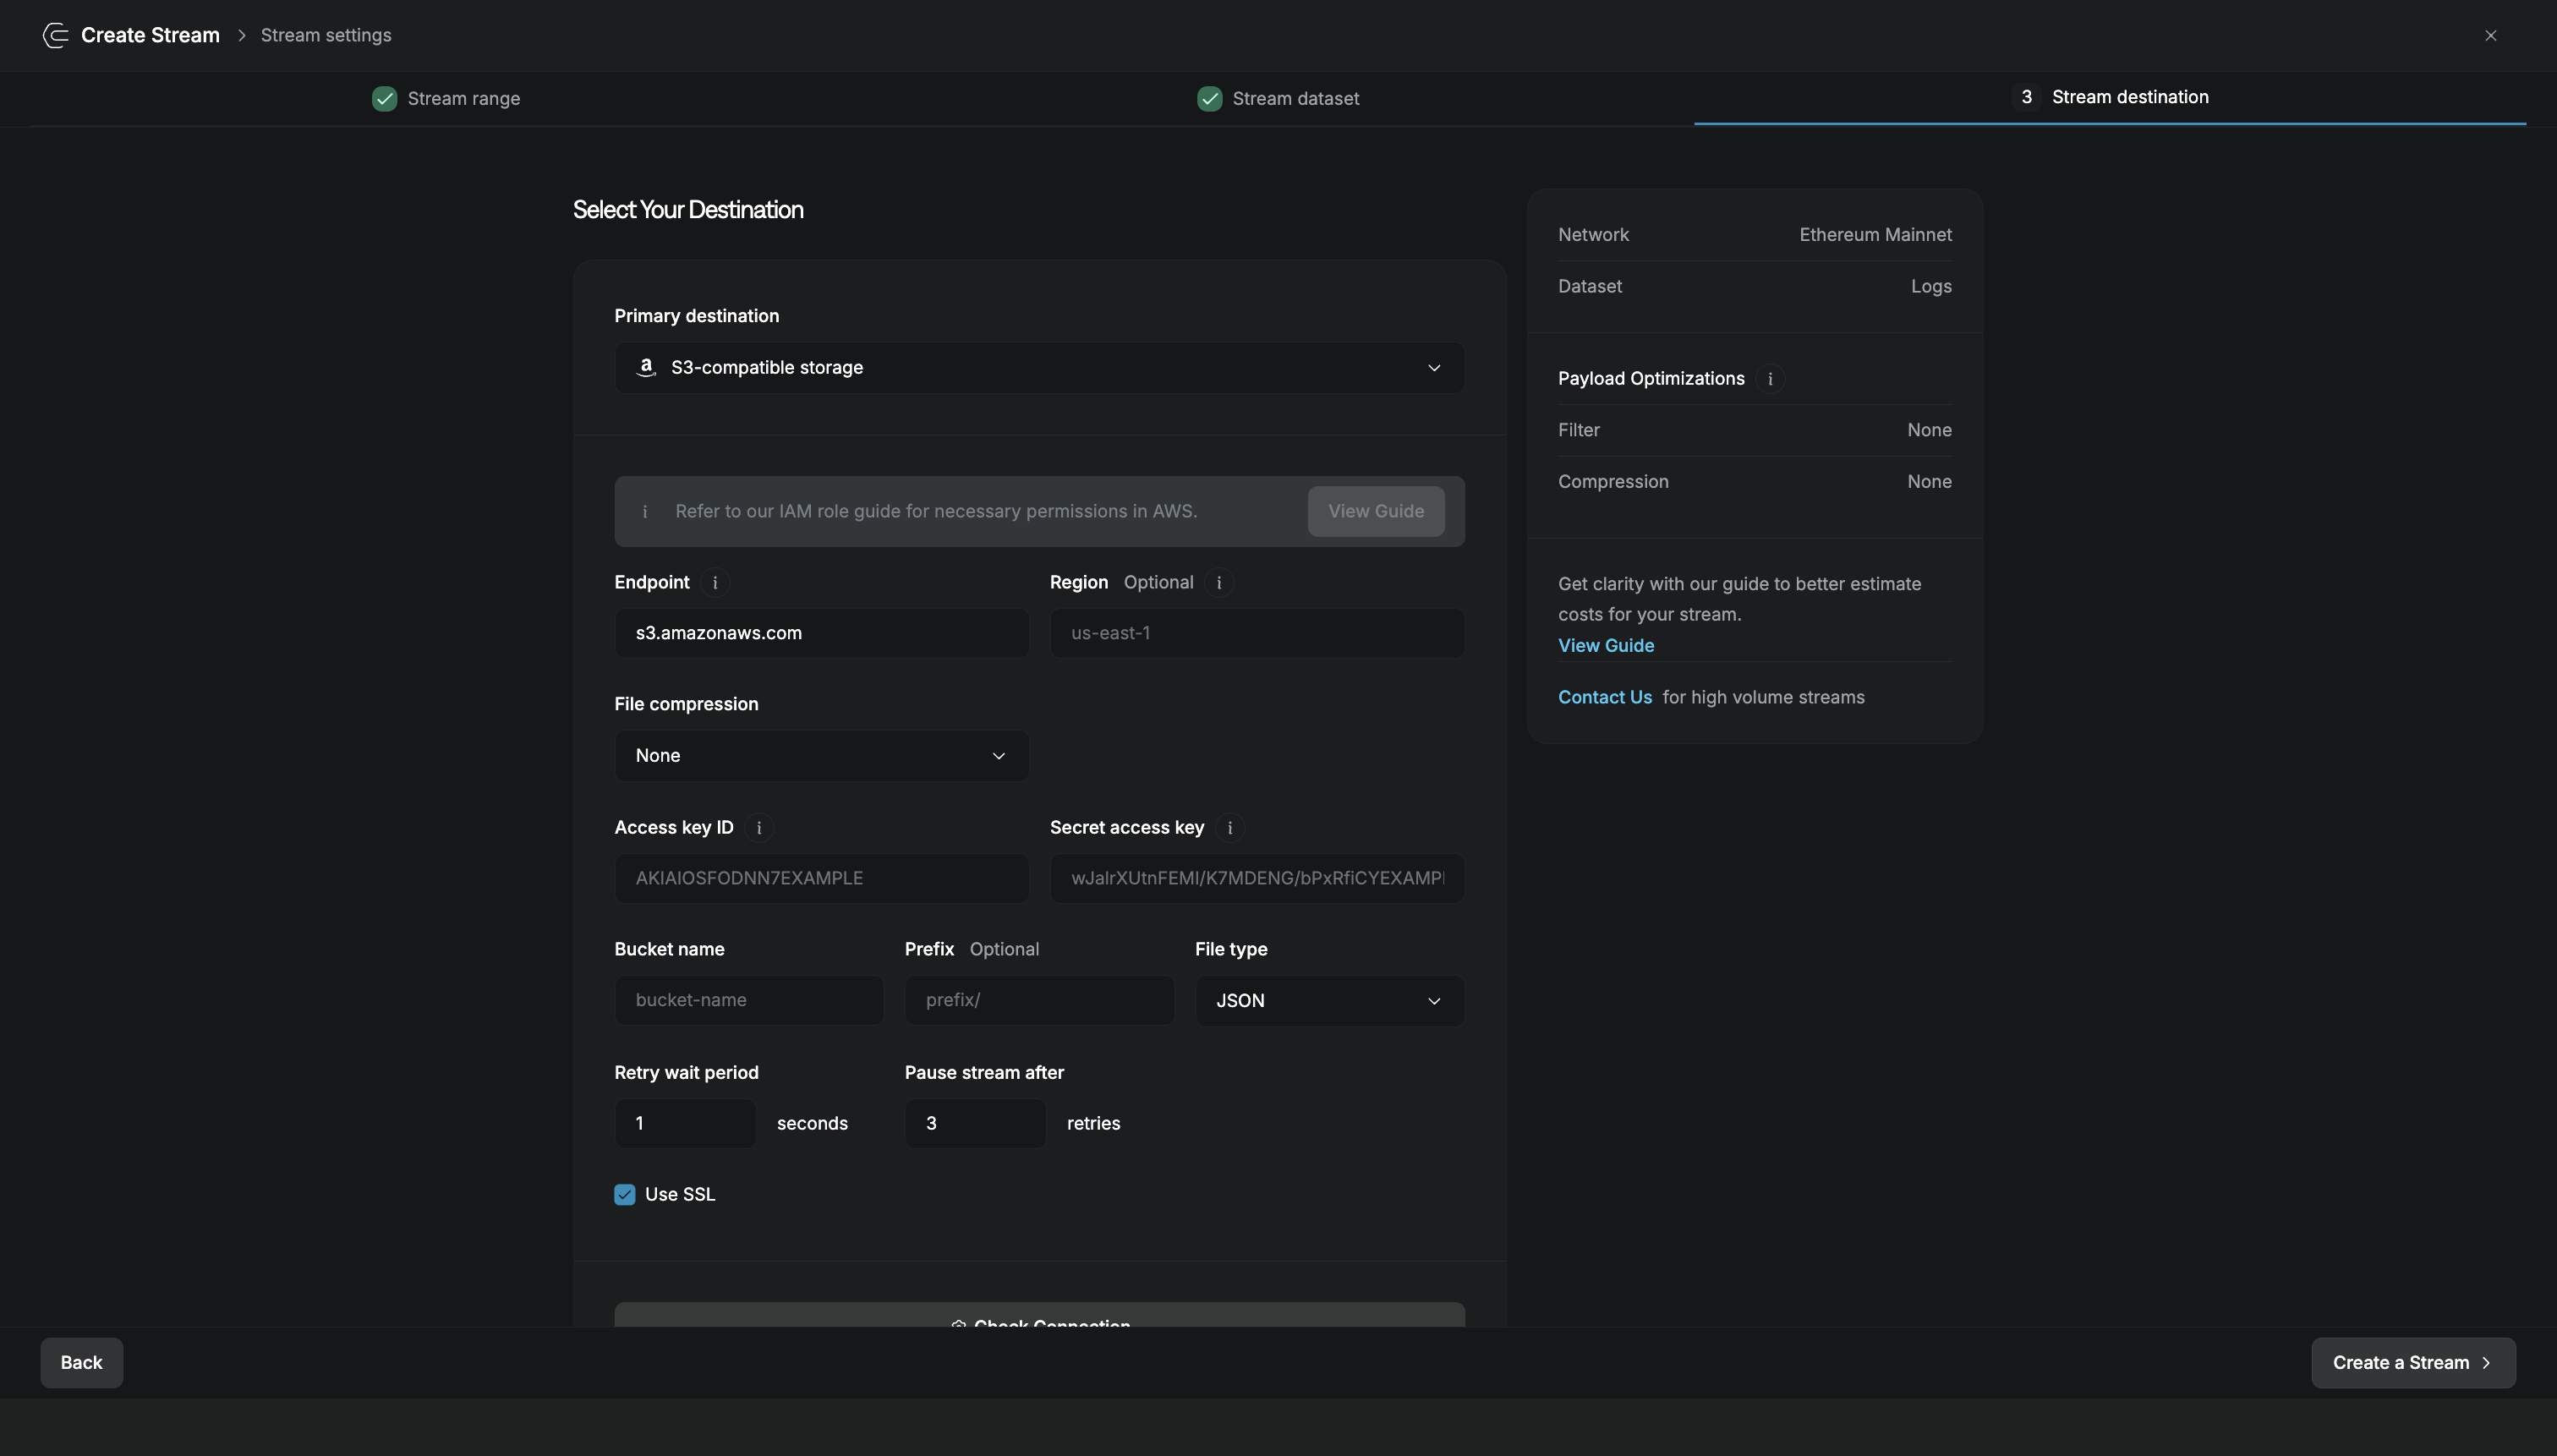Show Region info tooltip icon

coord(1219,583)
